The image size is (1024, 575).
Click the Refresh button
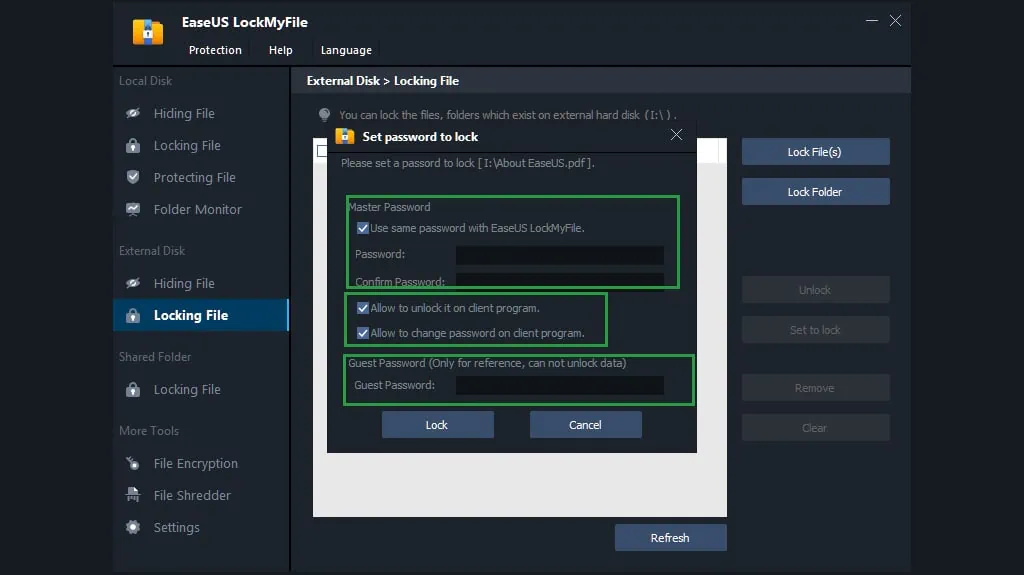click(x=670, y=538)
